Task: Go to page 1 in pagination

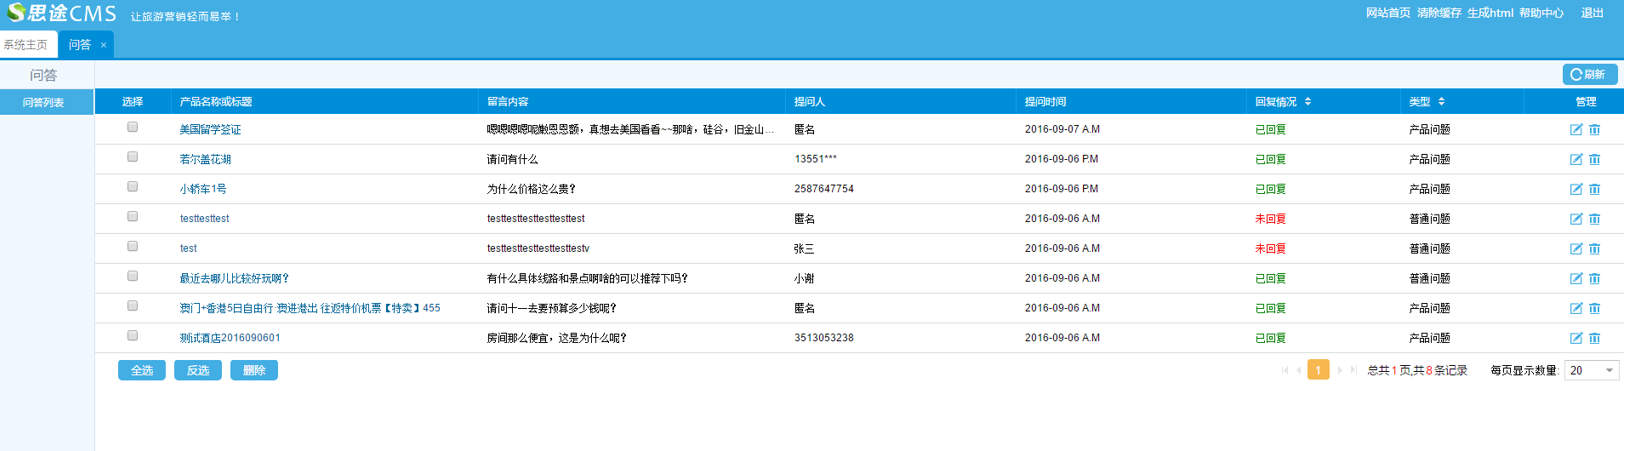Action: [x=1318, y=371]
